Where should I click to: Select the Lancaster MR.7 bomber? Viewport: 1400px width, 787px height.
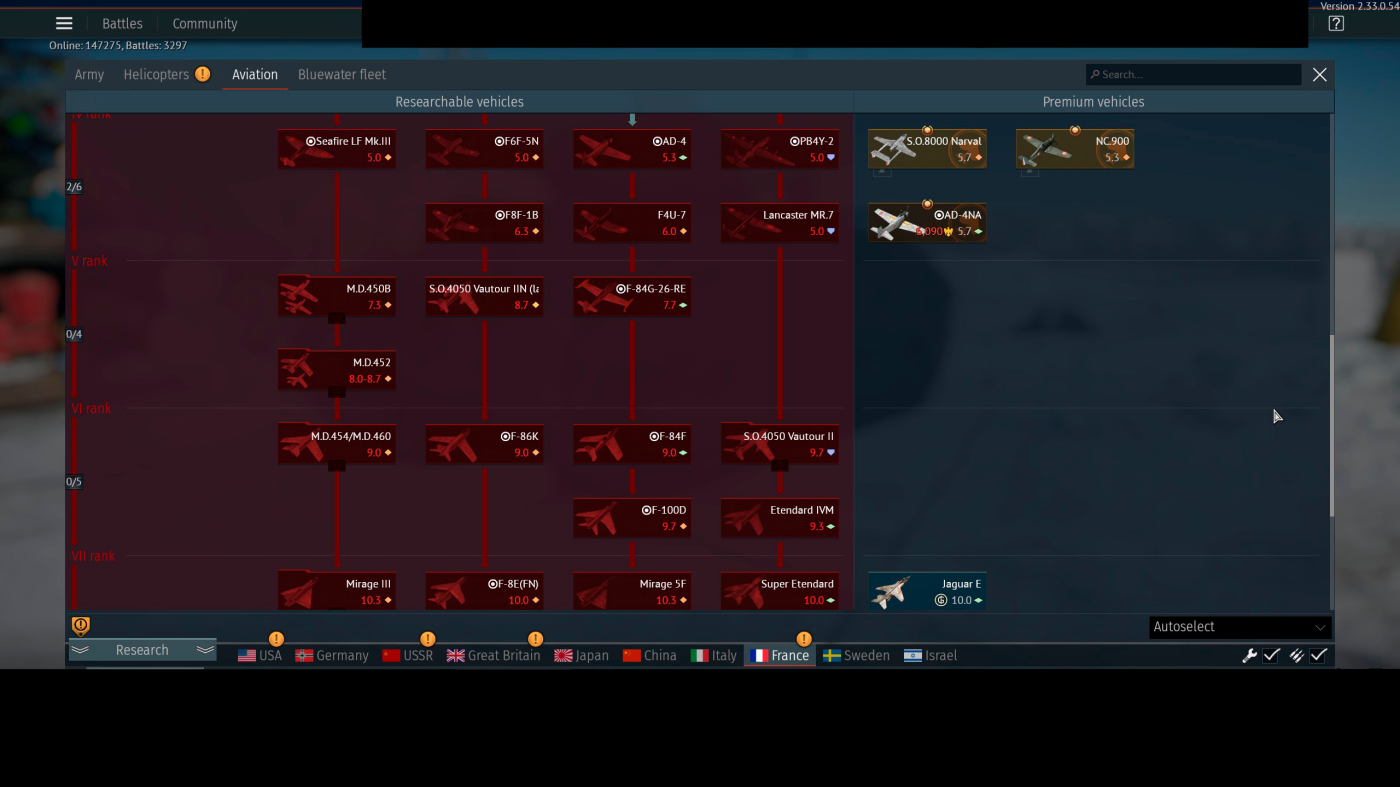point(780,223)
